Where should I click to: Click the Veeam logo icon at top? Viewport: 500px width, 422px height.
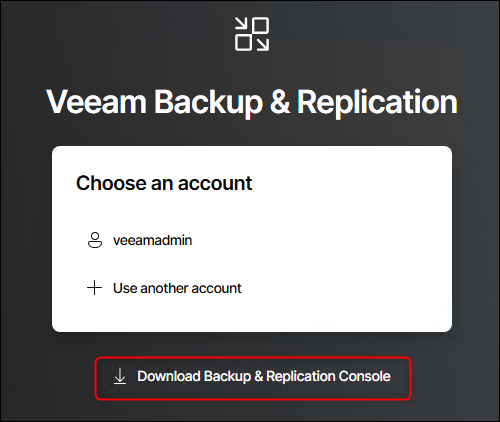(252, 34)
